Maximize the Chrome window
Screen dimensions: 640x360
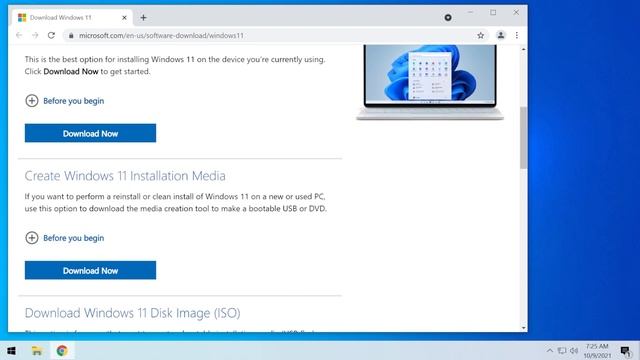(493, 13)
